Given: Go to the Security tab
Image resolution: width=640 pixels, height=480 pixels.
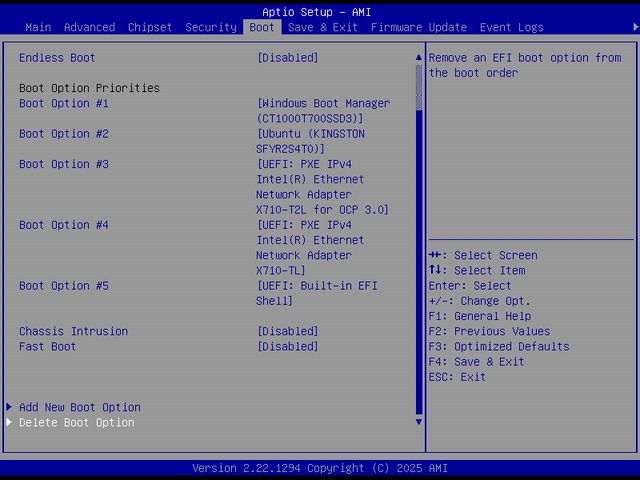Looking at the screenshot, I should coord(211,27).
